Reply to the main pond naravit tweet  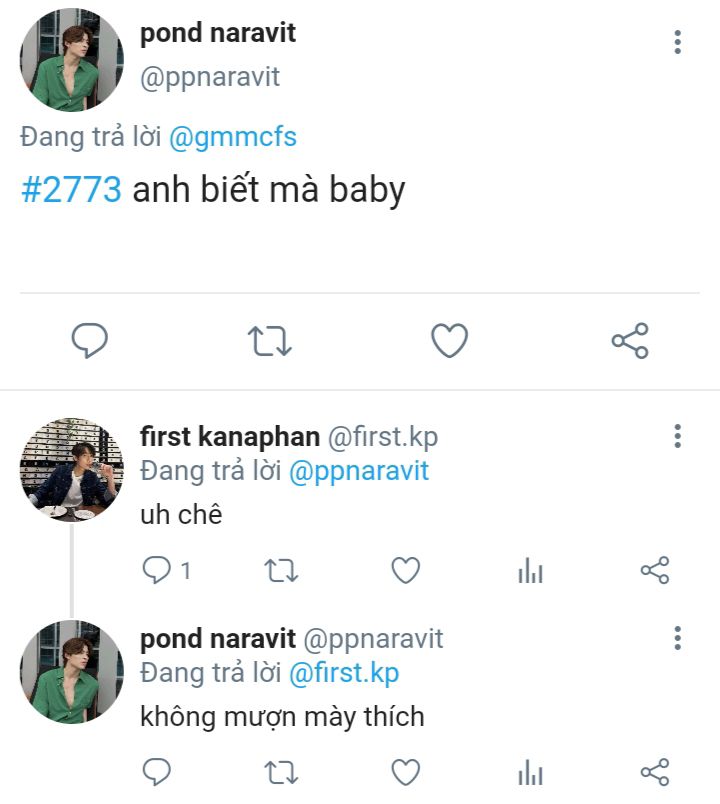90,342
